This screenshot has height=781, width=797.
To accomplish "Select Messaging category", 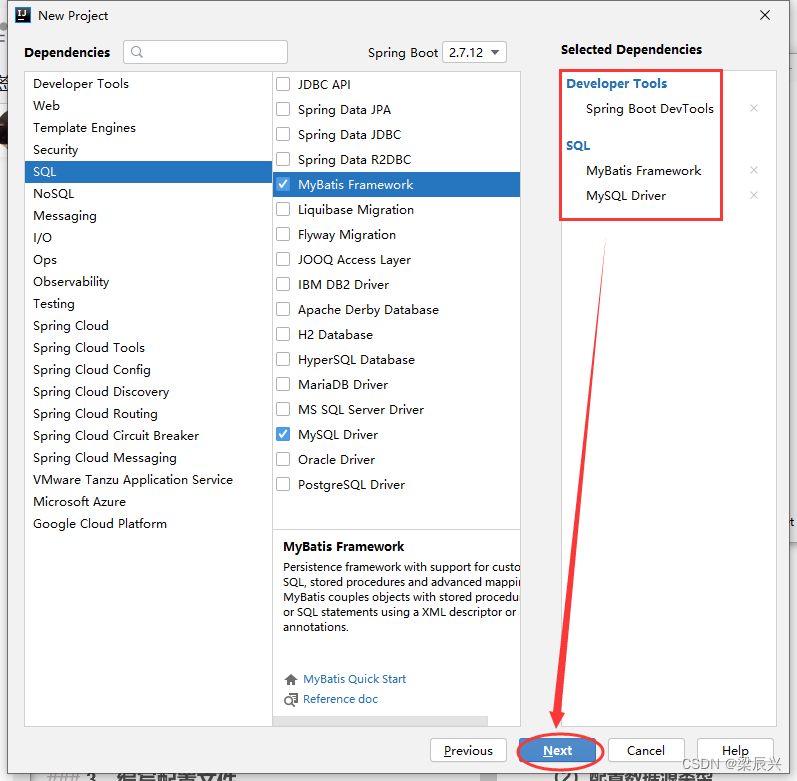I will point(148,216).
